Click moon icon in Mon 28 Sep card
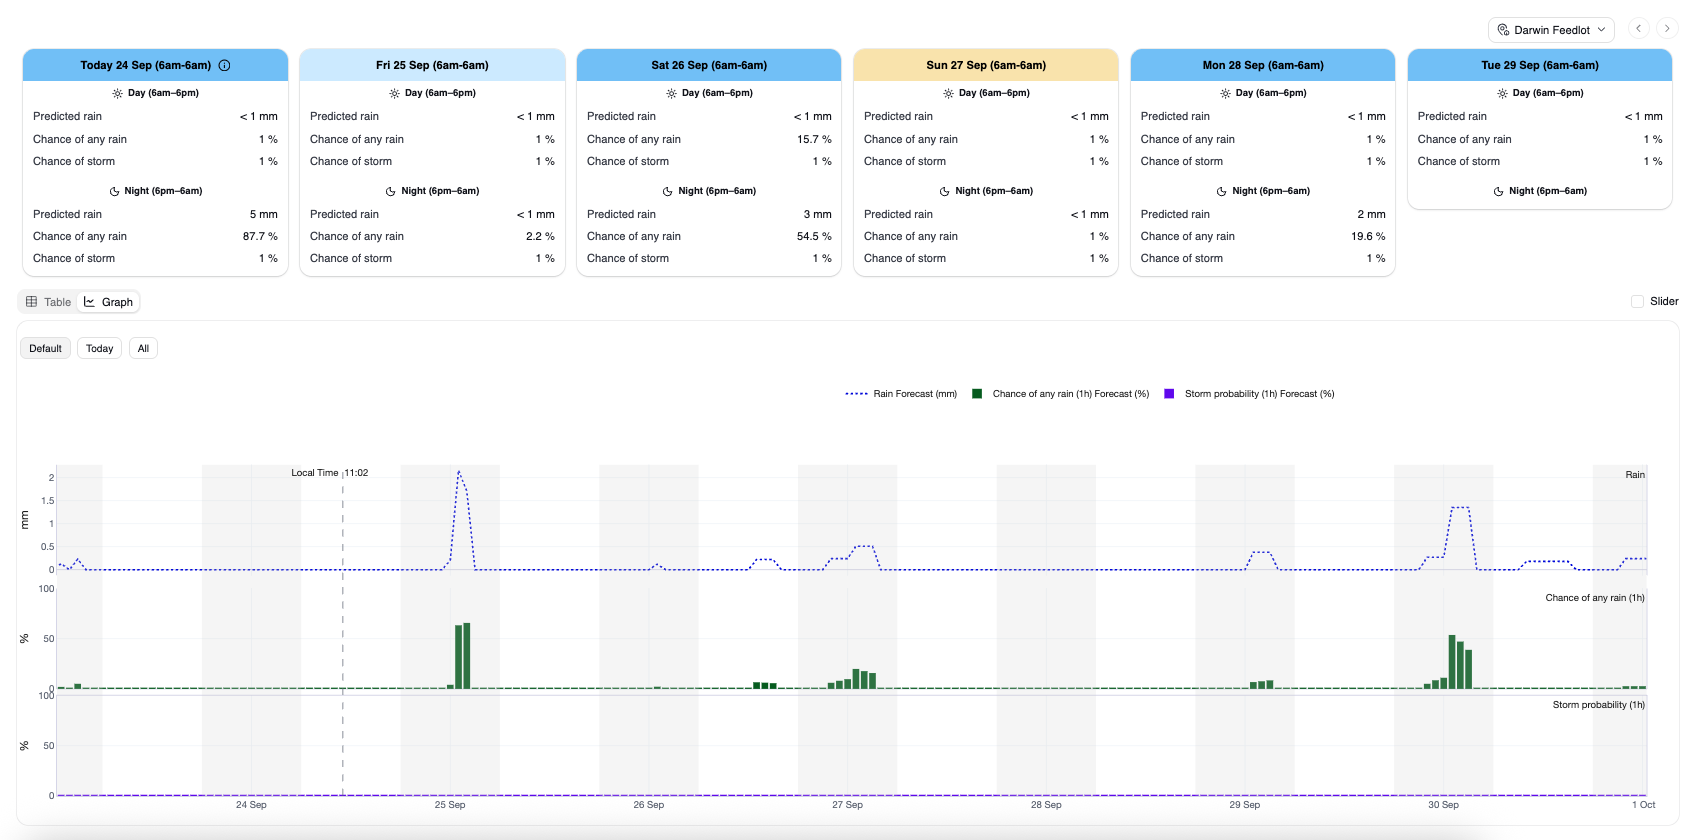This screenshot has width=1696, height=840. pyautogui.click(x=1222, y=191)
